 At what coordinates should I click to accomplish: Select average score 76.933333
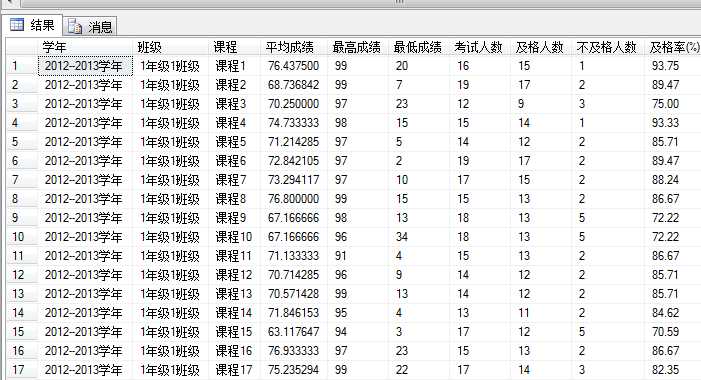(x=294, y=351)
